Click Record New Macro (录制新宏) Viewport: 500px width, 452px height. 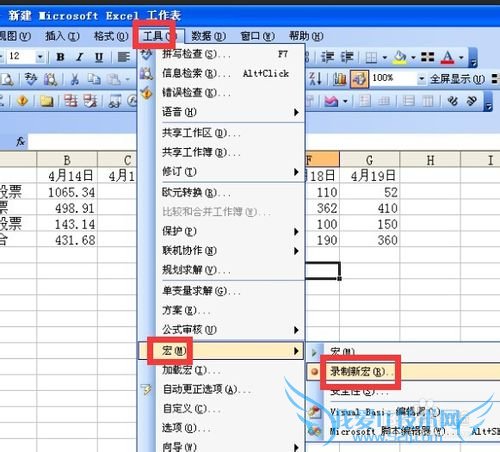pos(403,372)
